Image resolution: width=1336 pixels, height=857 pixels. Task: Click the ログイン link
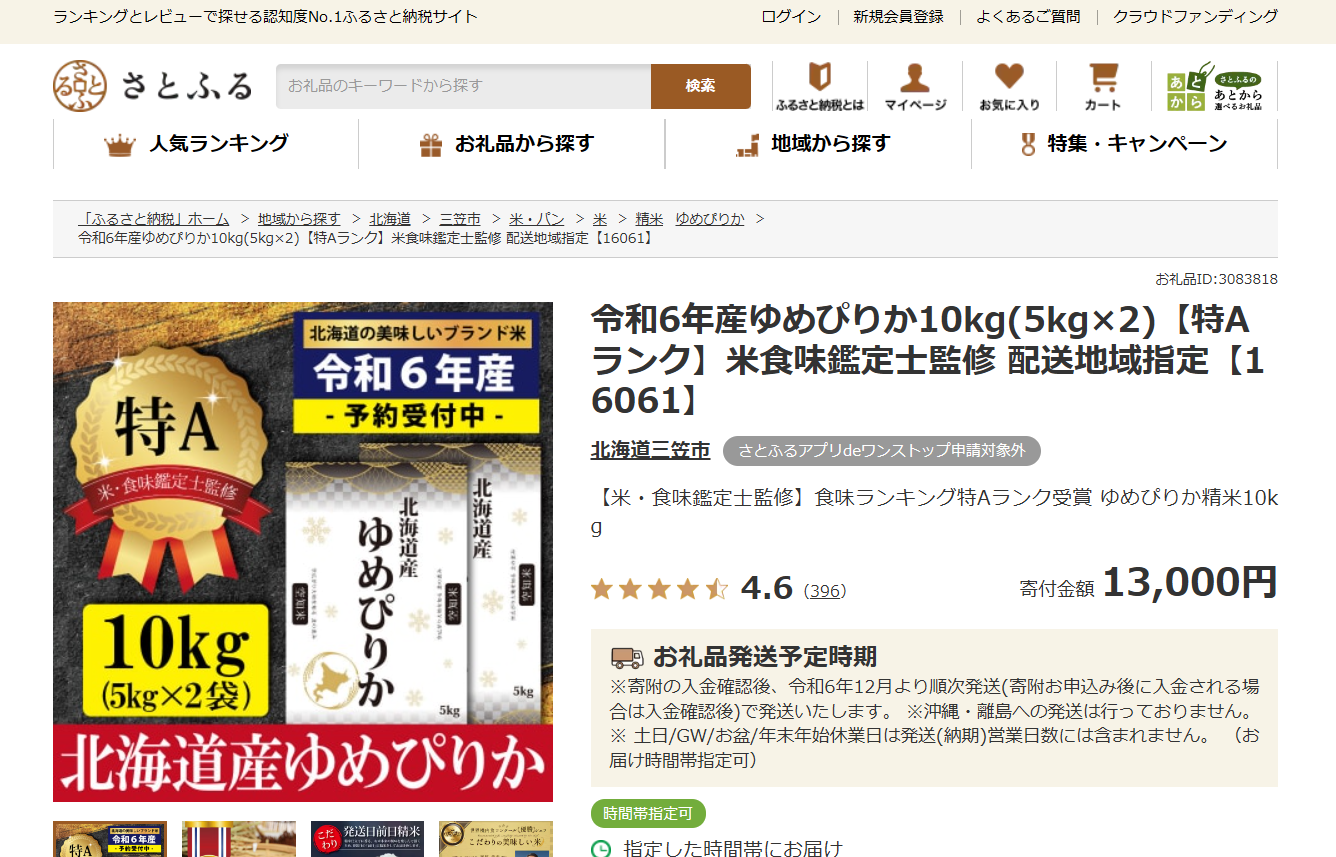(791, 17)
